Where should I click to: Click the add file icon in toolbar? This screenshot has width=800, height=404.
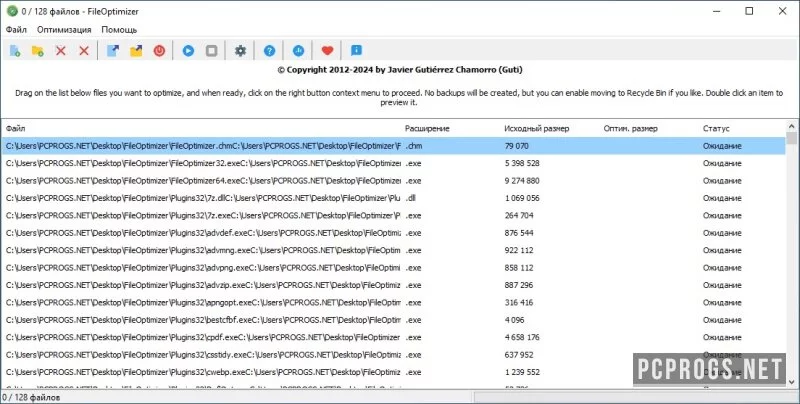point(15,50)
